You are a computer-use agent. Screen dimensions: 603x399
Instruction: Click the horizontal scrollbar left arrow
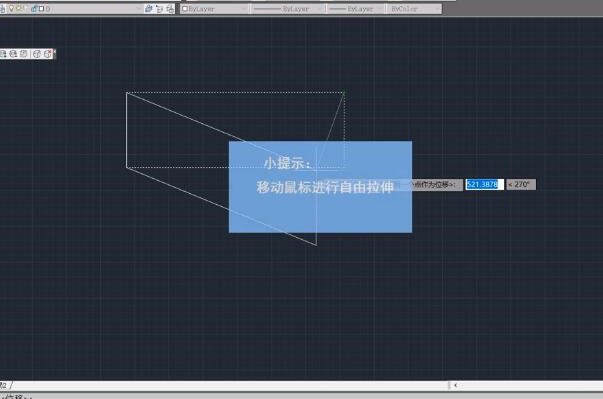click(x=456, y=385)
